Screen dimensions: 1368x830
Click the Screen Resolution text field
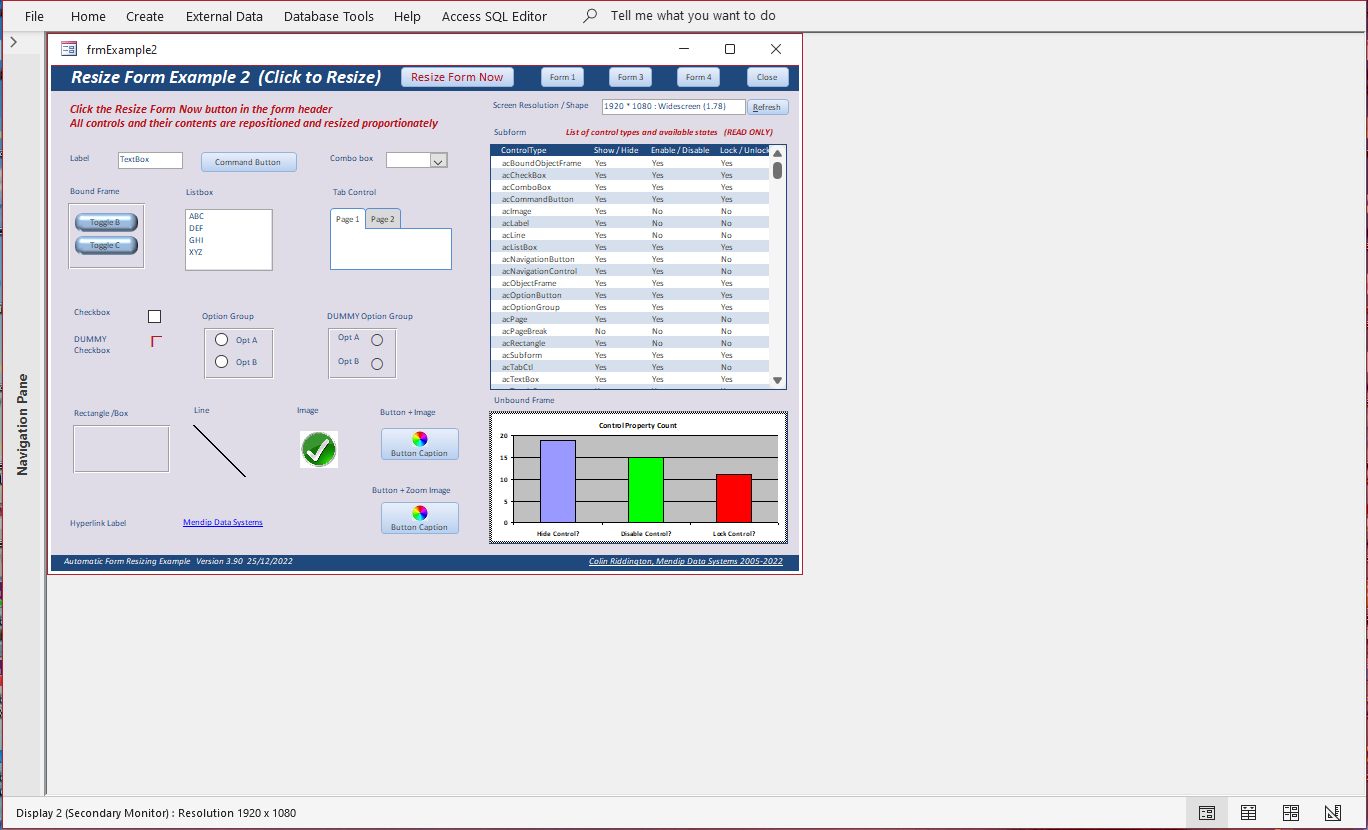coord(673,106)
